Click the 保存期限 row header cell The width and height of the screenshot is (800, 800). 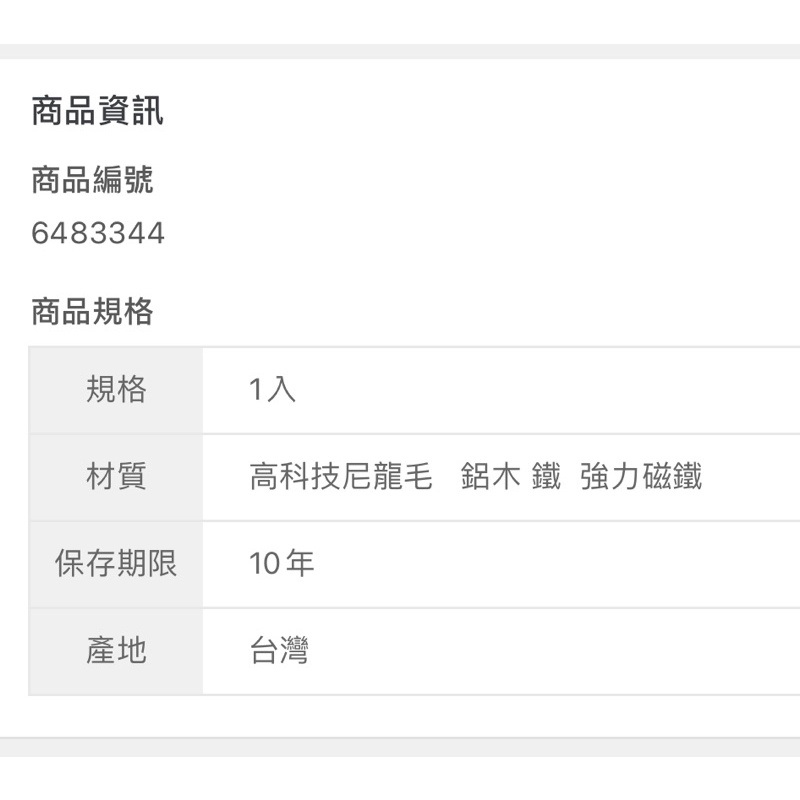(x=116, y=564)
